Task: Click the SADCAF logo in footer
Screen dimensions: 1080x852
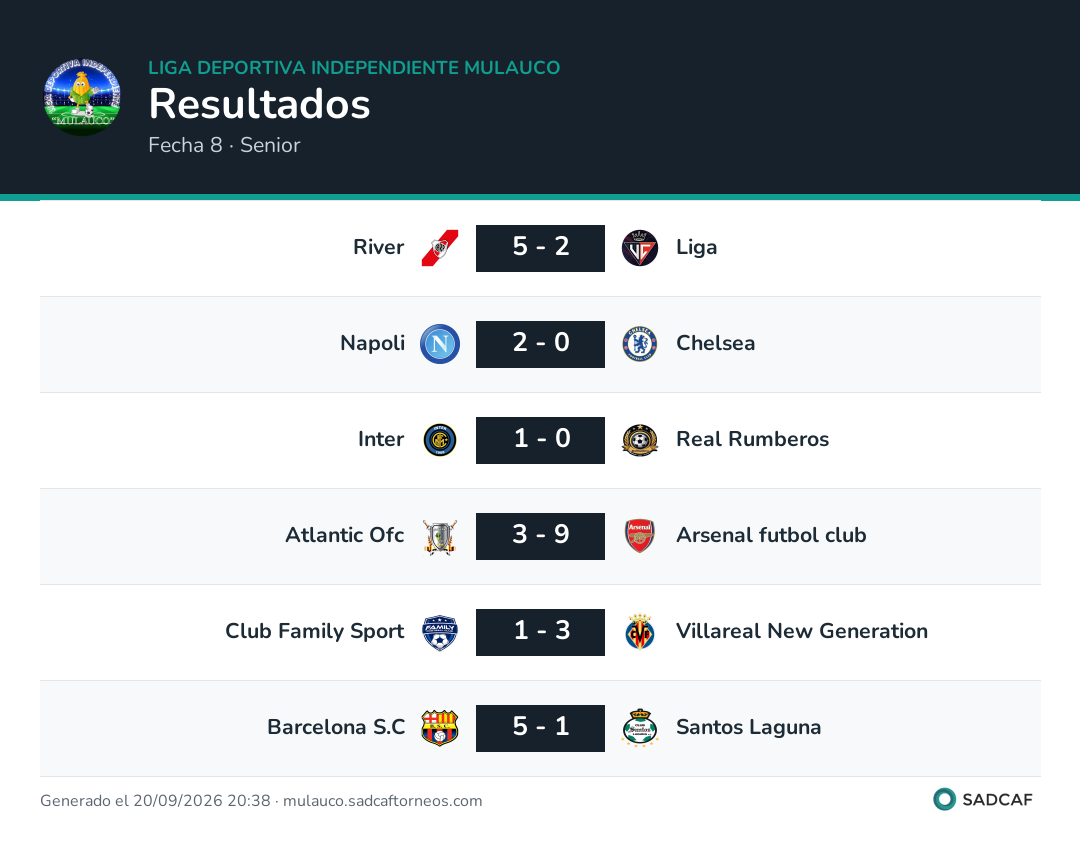Action: pyautogui.click(x=983, y=800)
